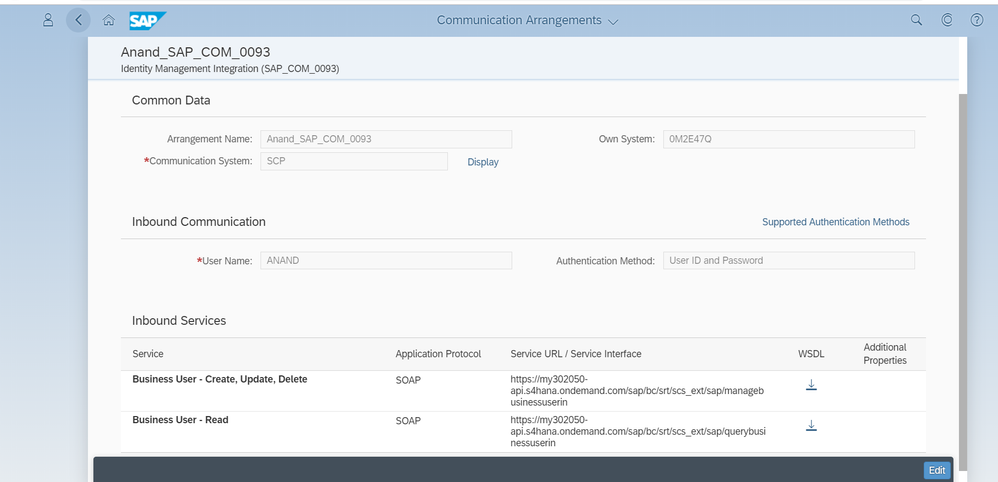Download WSDL for Business User - Read
Viewport: 998px width, 482px height.
click(x=811, y=426)
